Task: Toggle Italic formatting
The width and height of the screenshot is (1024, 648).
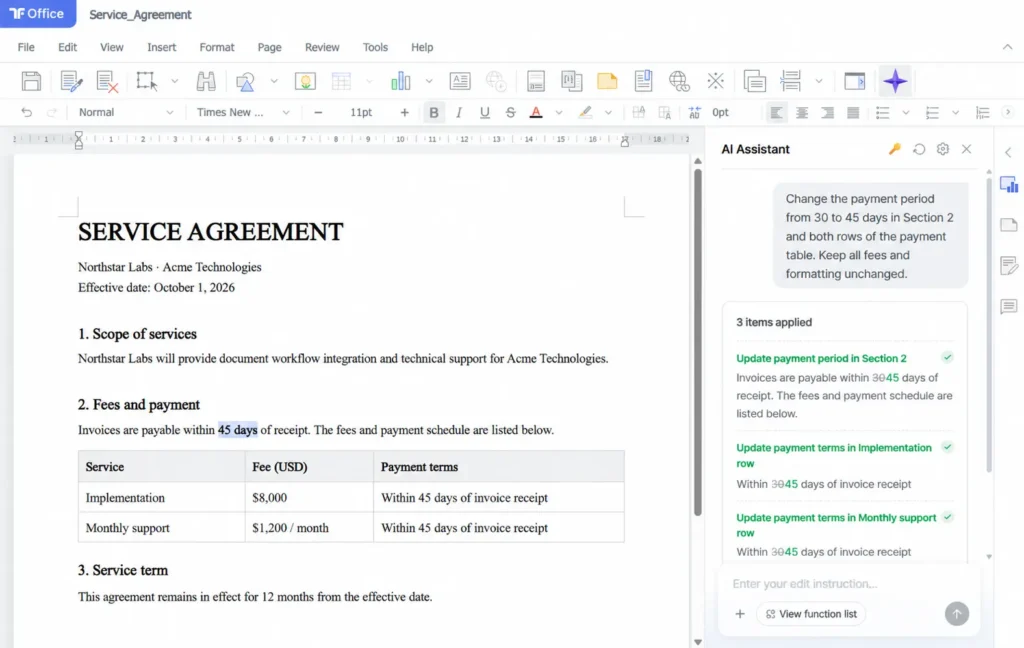Action: point(459,112)
